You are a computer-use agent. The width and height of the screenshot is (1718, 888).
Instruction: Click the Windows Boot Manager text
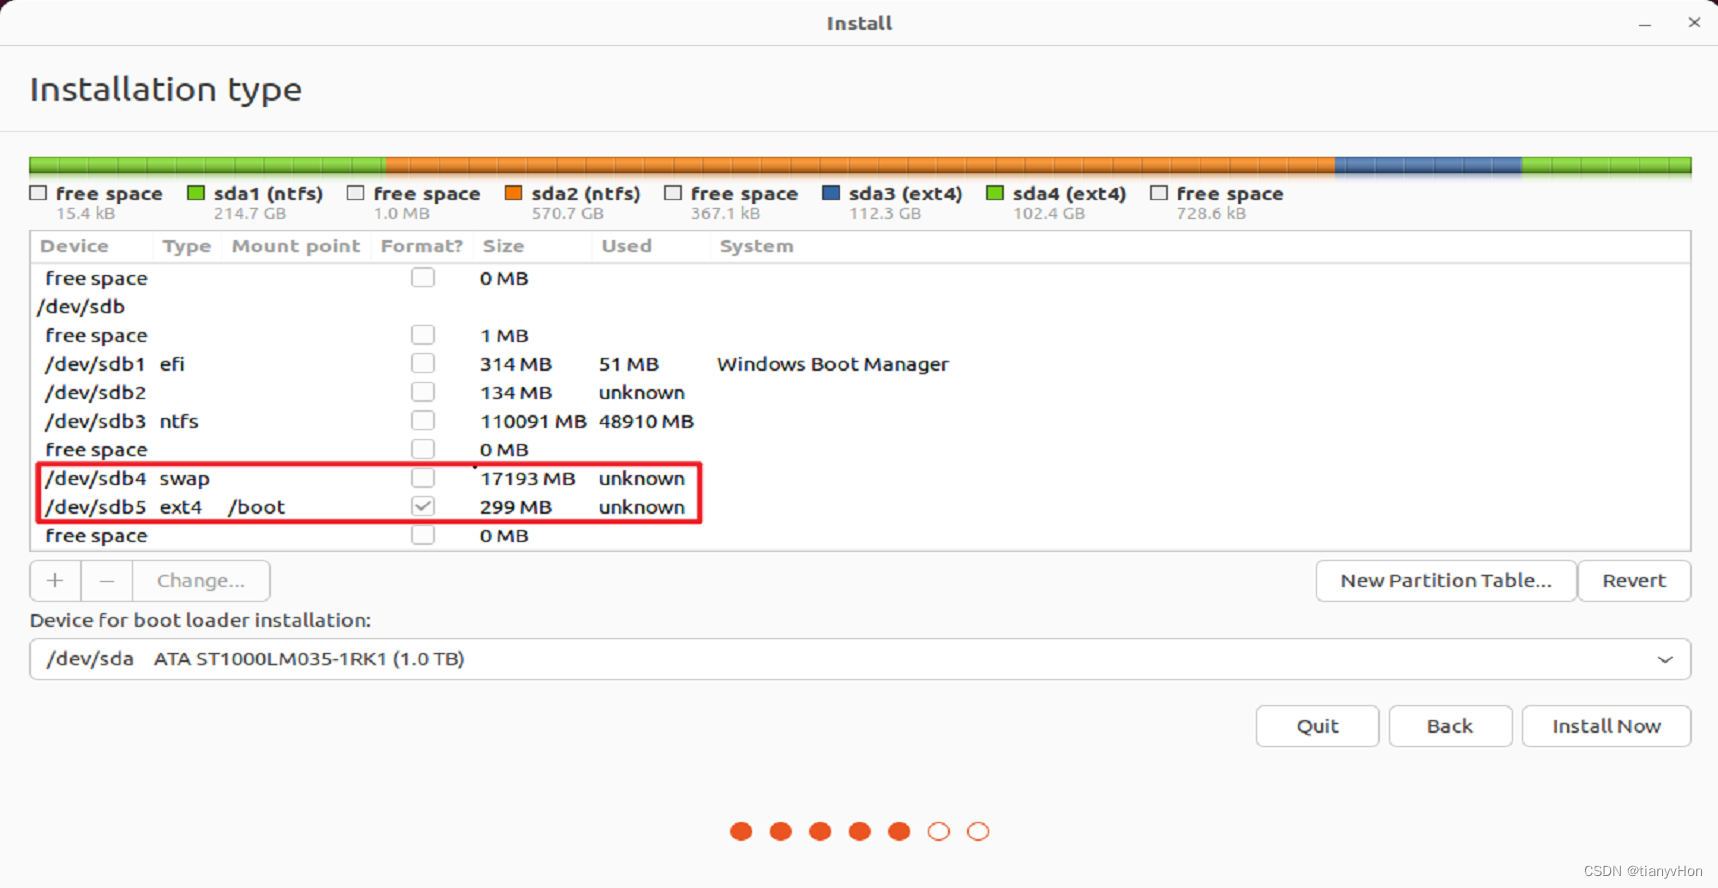(832, 364)
